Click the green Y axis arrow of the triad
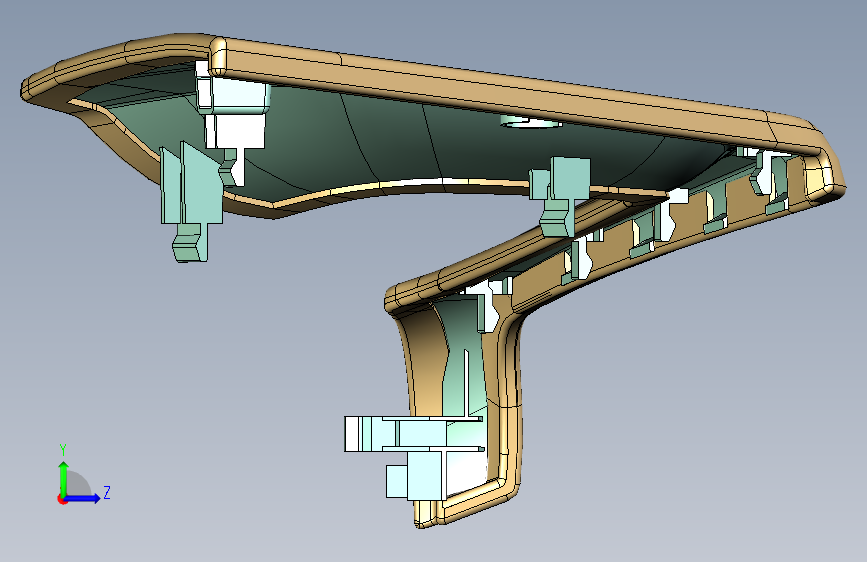 64,479
